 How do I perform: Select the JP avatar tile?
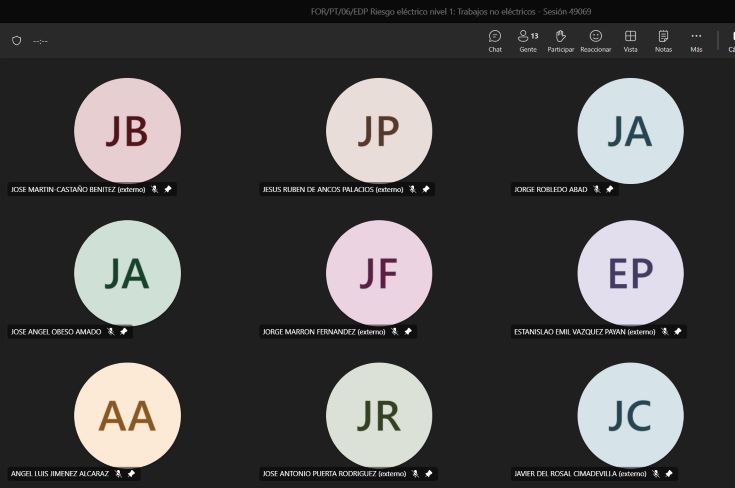coord(379,131)
